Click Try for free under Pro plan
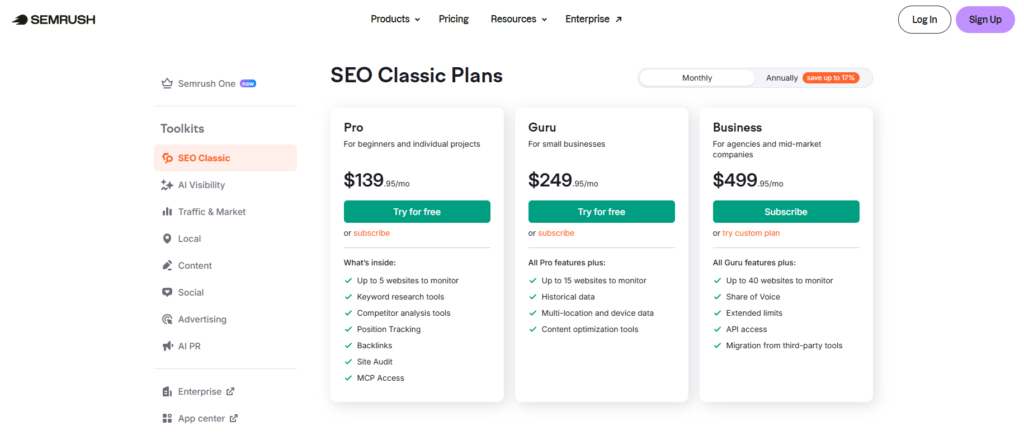 417,212
